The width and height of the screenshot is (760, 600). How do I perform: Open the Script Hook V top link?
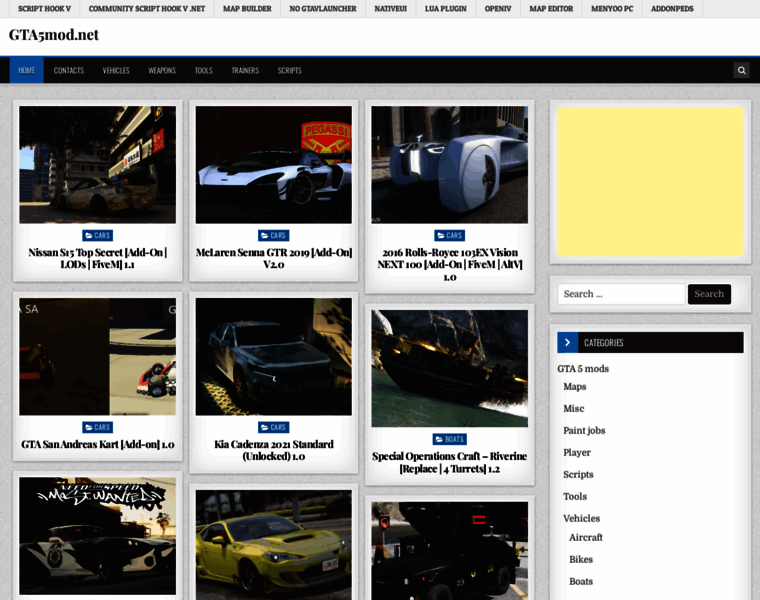[x=45, y=9]
